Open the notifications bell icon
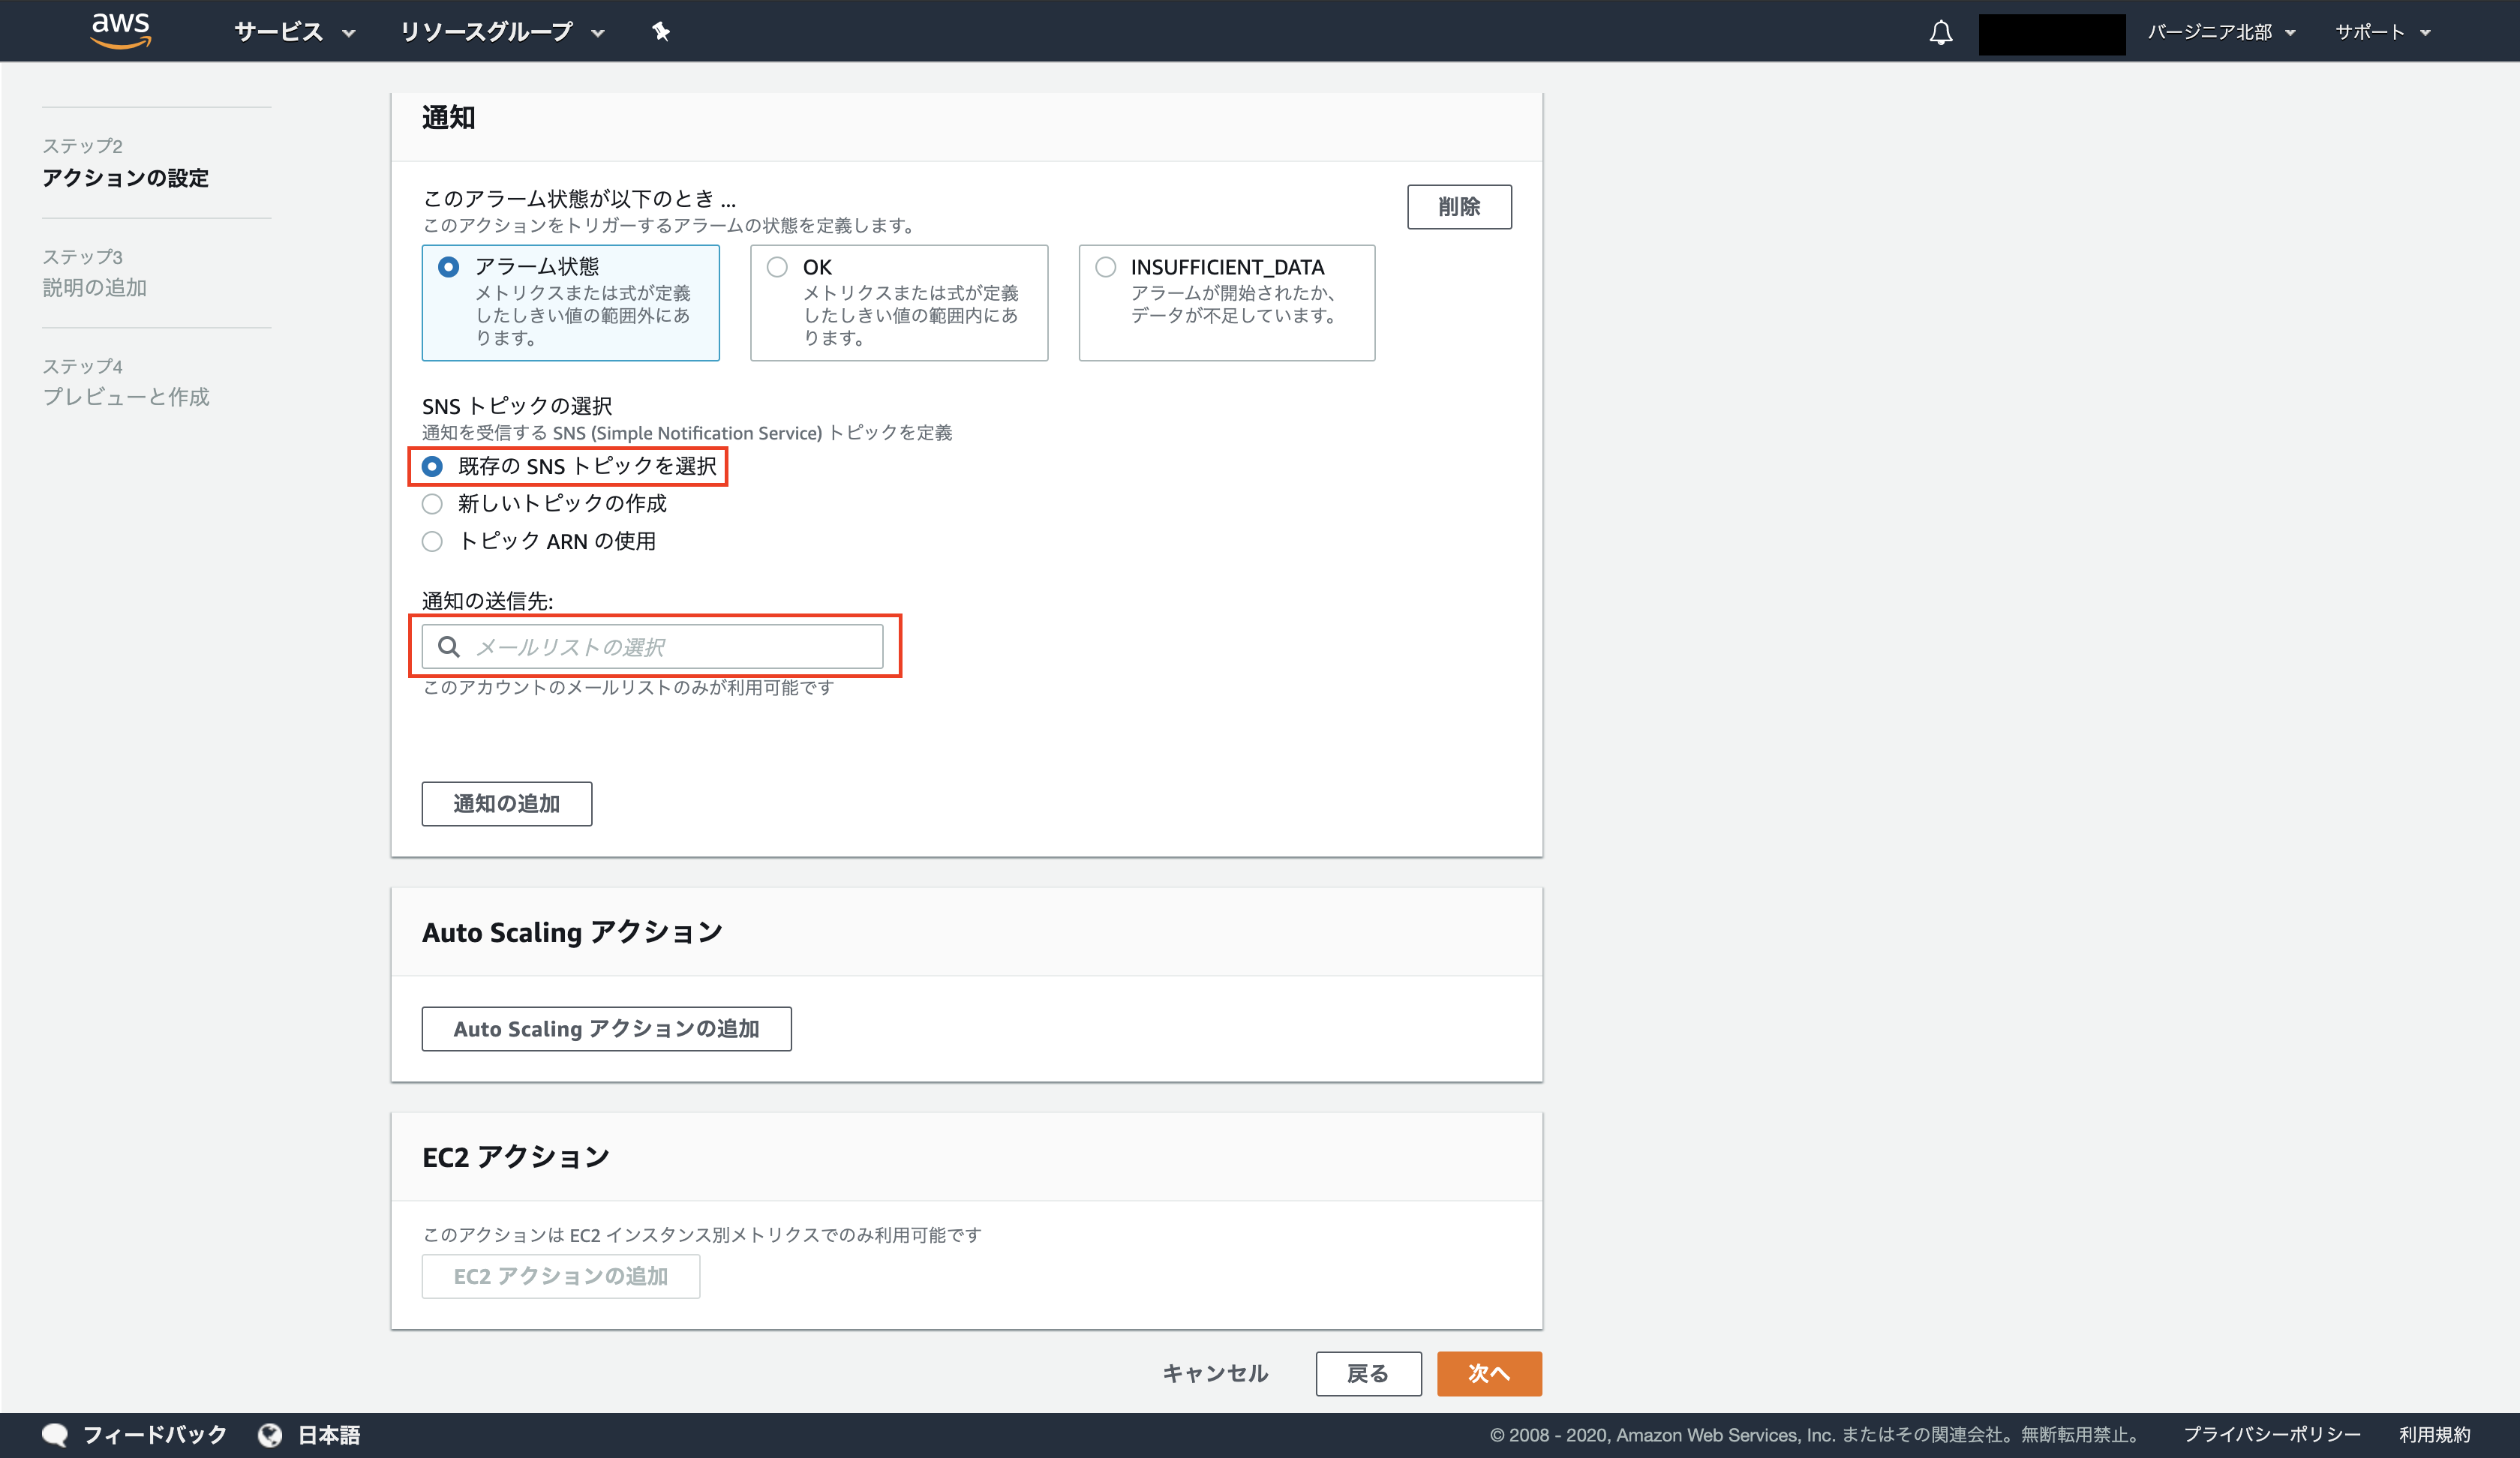The image size is (2520, 1458). tap(1940, 33)
